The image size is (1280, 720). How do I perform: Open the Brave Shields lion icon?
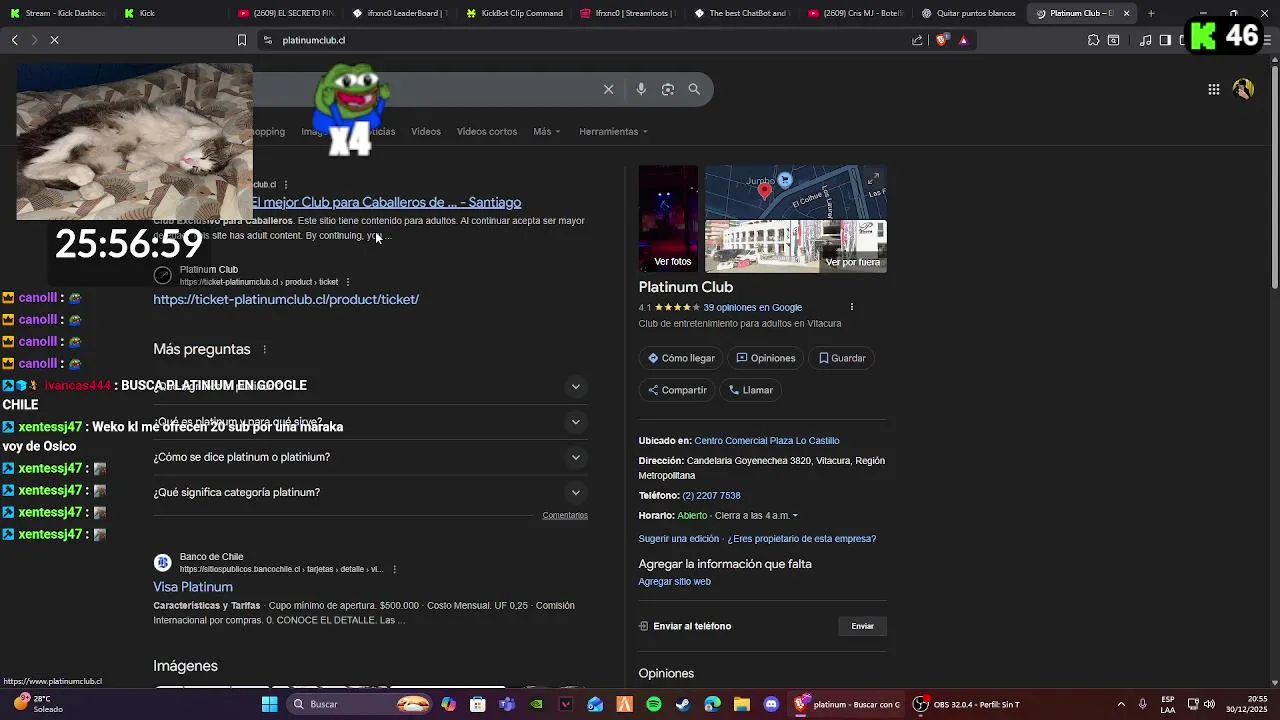pyautogui.click(x=941, y=40)
